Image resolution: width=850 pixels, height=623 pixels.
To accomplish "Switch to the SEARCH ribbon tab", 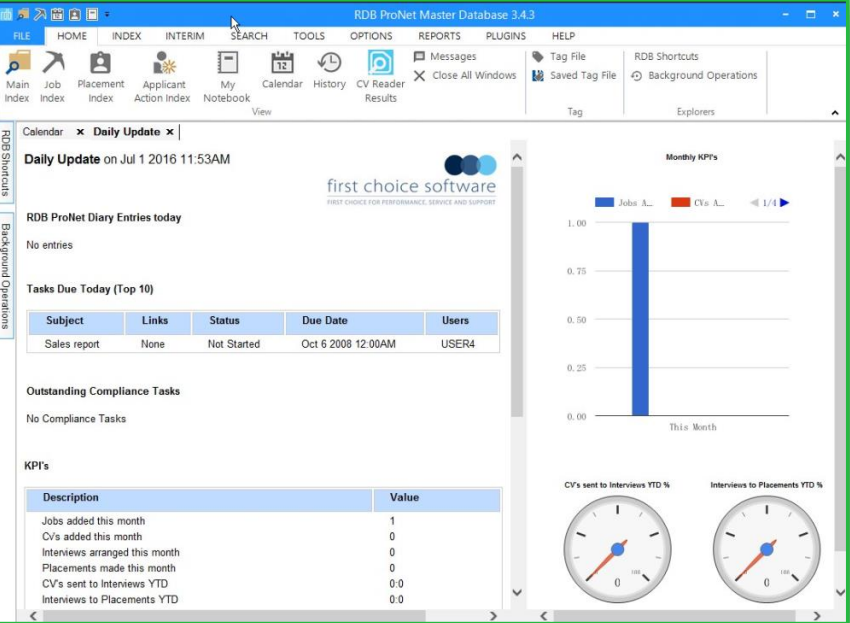I will click(x=249, y=36).
